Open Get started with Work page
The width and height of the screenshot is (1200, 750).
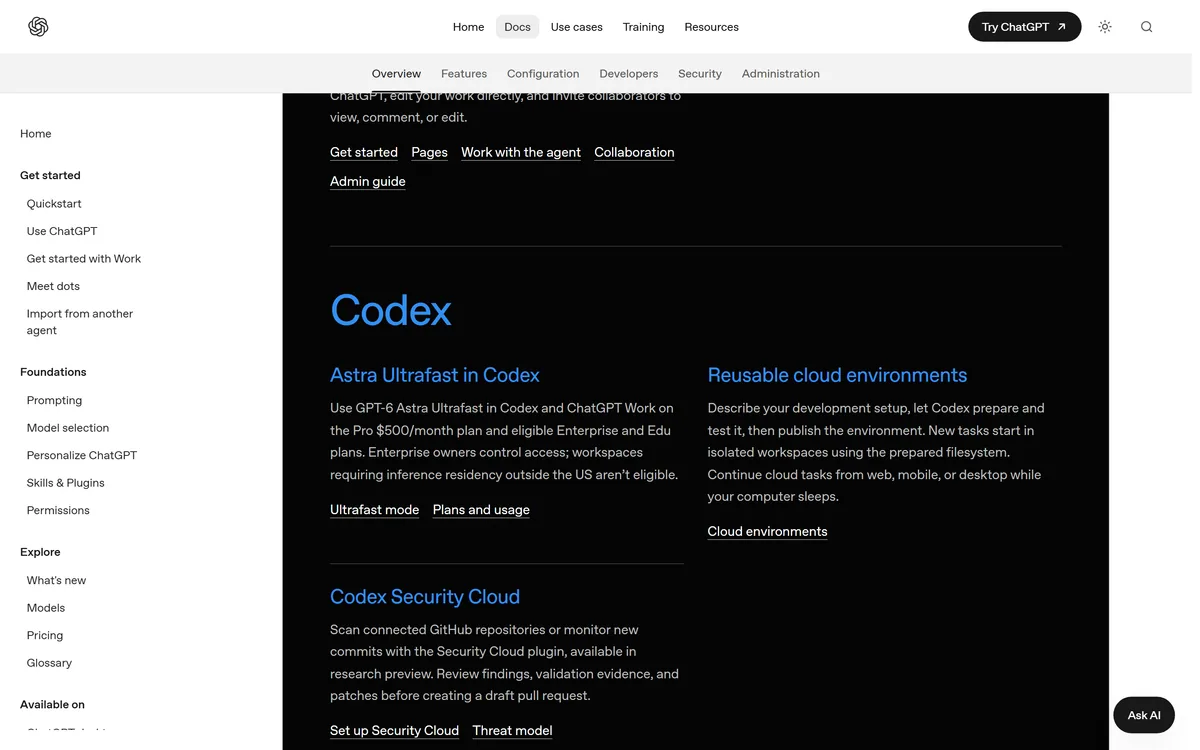(84, 259)
